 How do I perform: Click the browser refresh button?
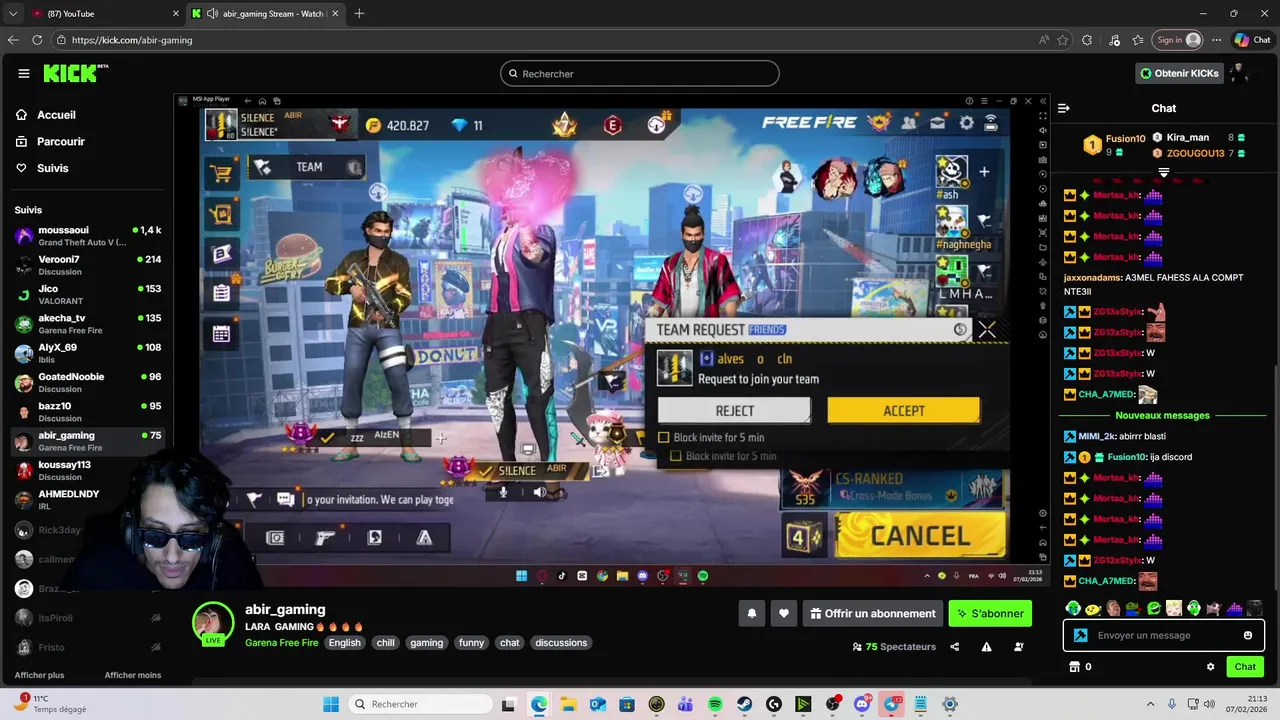click(x=37, y=40)
